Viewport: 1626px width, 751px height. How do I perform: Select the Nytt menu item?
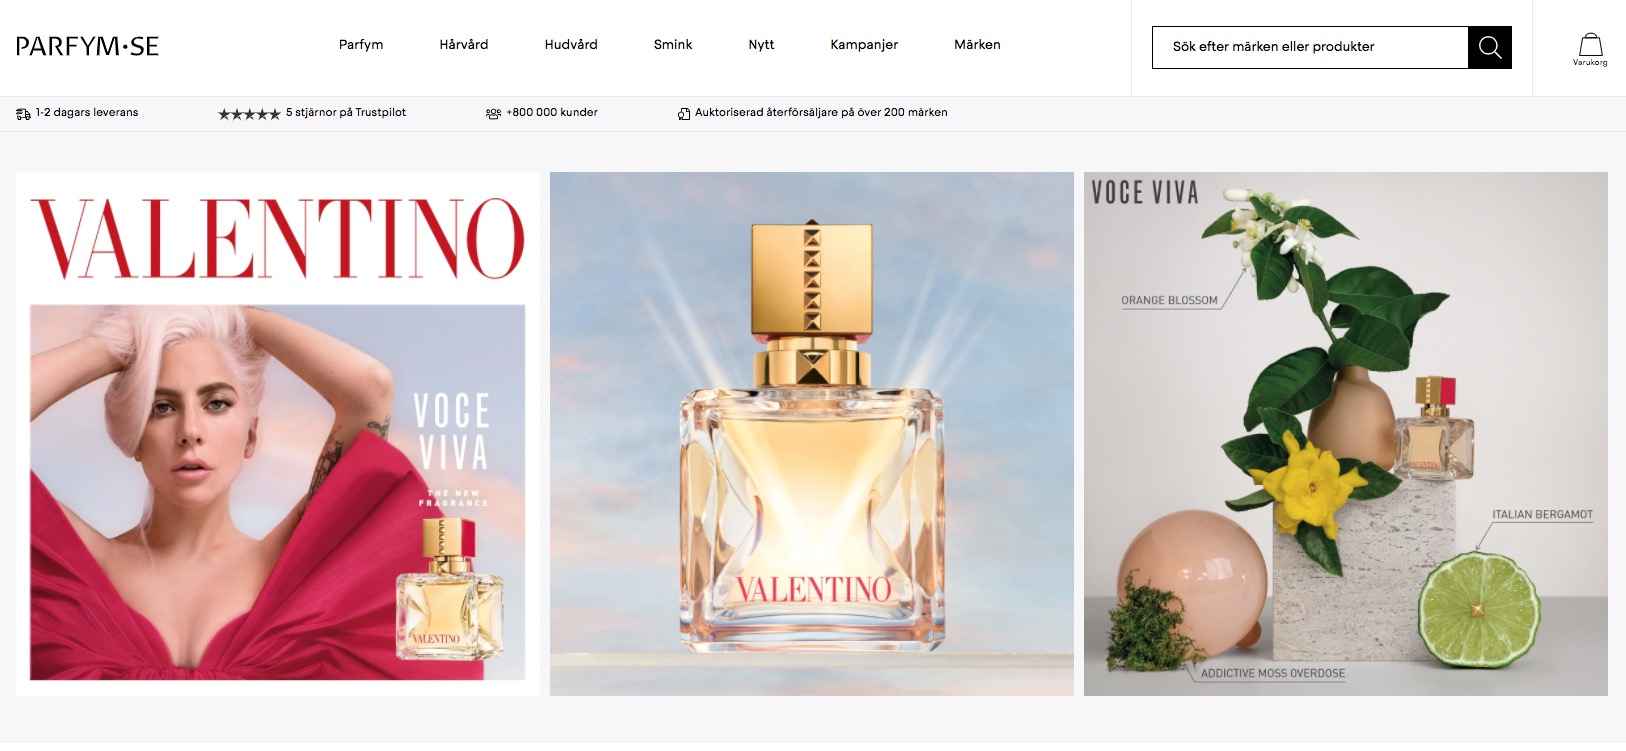click(761, 45)
